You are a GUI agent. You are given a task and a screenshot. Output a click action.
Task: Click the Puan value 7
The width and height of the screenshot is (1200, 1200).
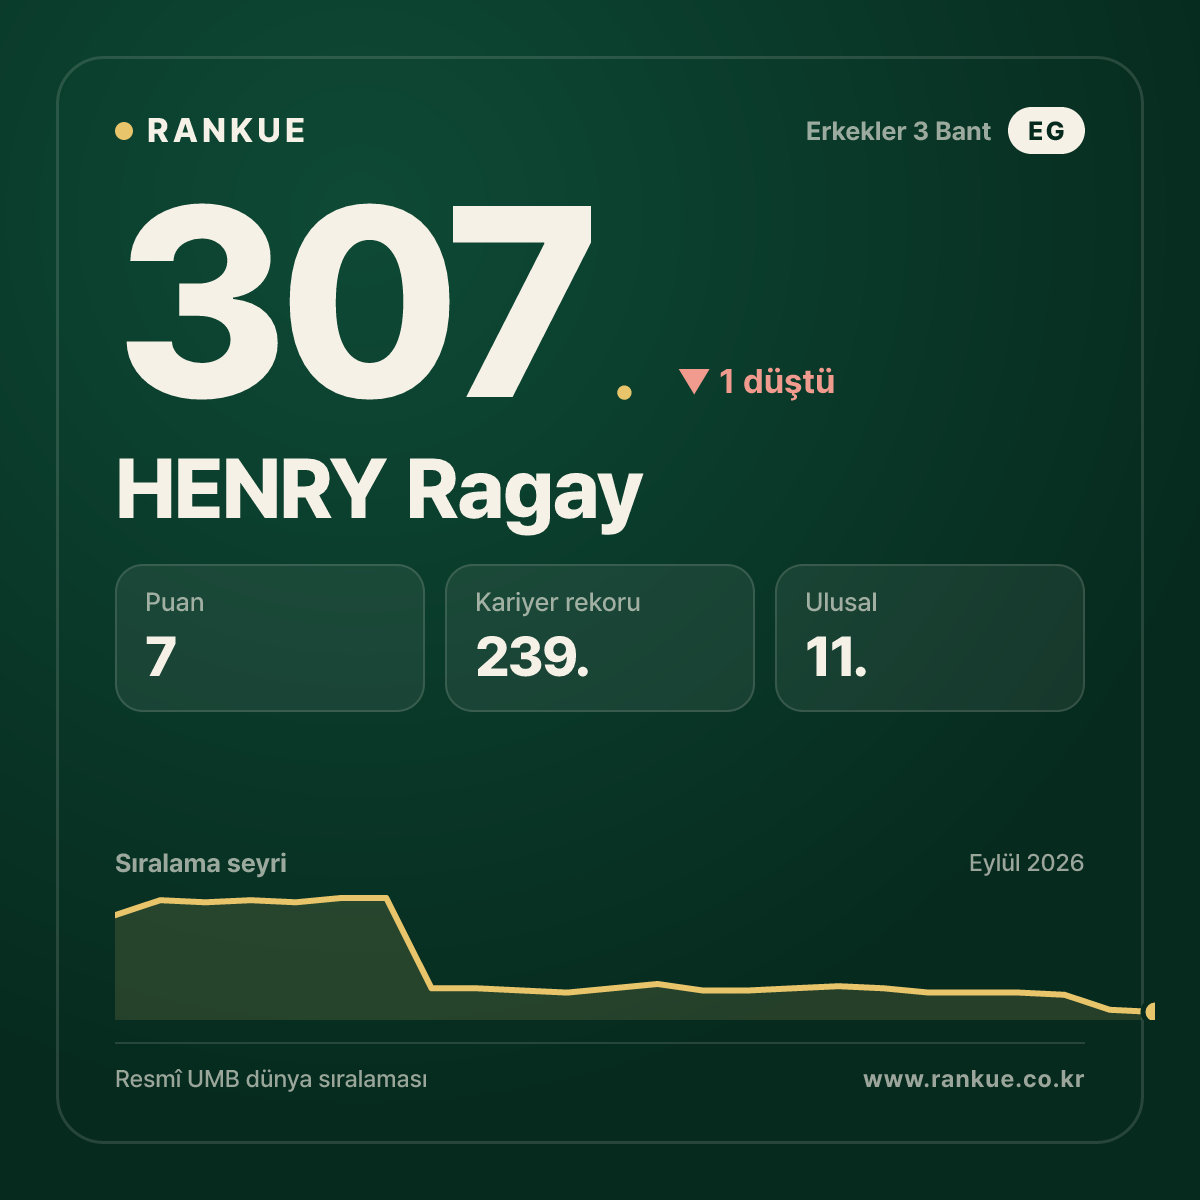click(x=161, y=657)
